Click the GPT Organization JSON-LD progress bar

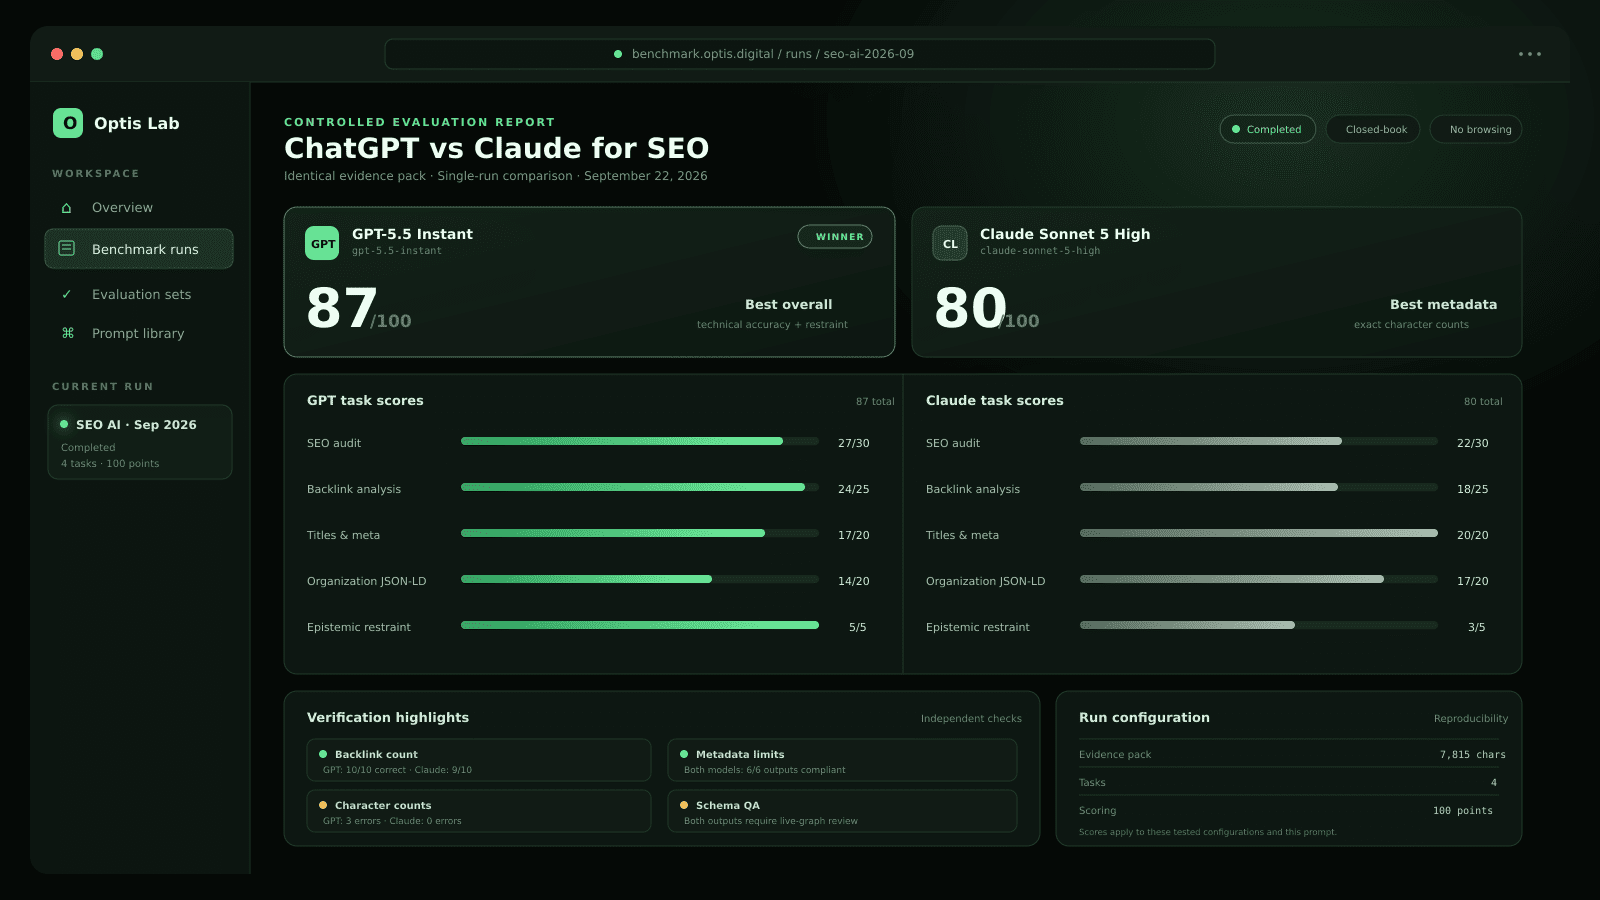(640, 579)
